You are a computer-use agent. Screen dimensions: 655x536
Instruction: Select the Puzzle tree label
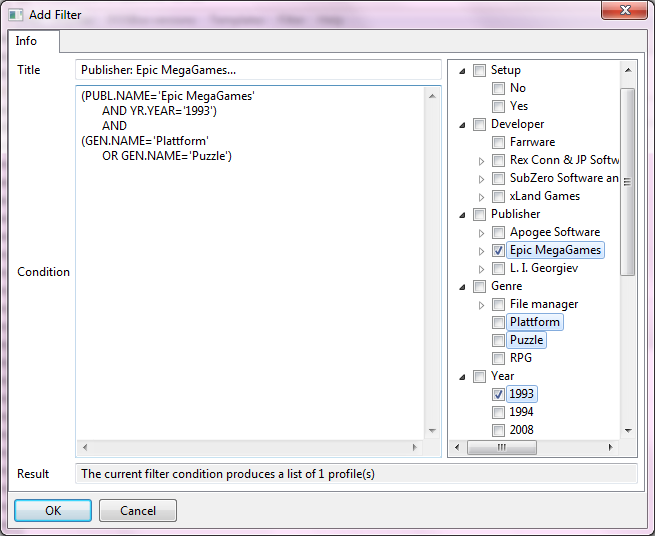tap(526, 340)
